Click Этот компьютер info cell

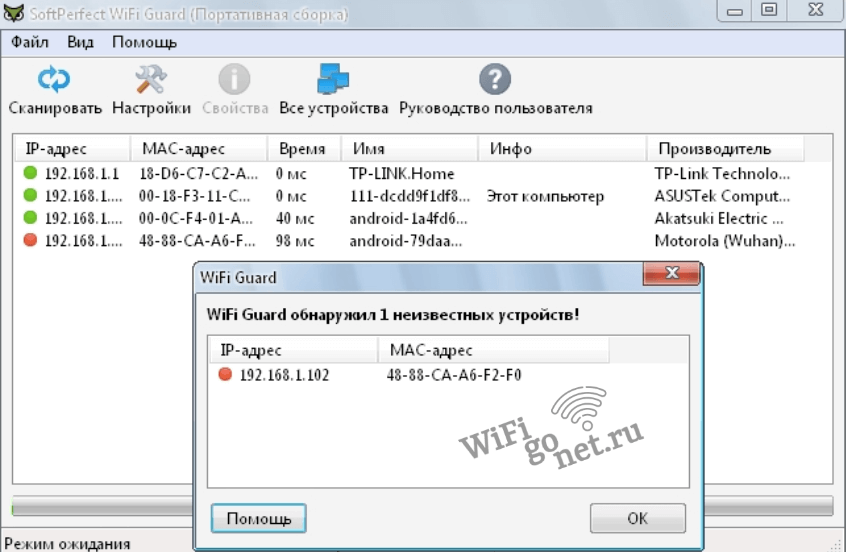(545, 196)
